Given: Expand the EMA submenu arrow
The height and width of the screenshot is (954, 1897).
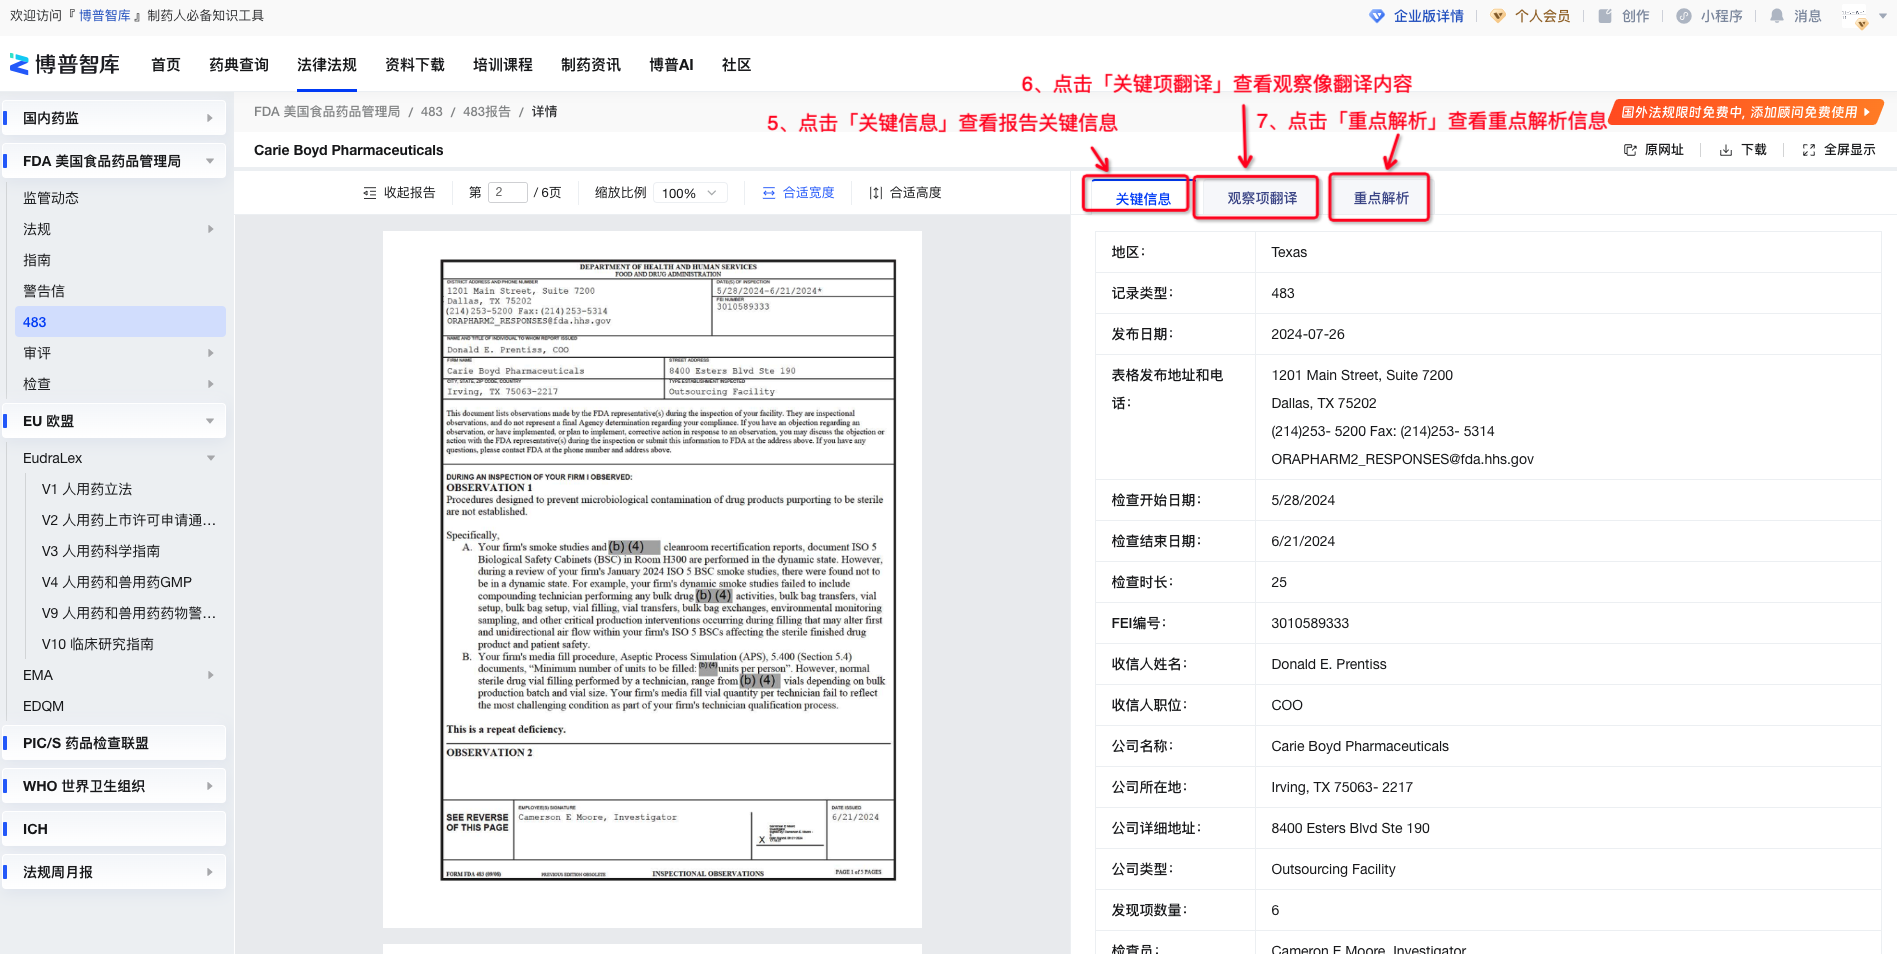Looking at the screenshot, I should click(210, 675).
